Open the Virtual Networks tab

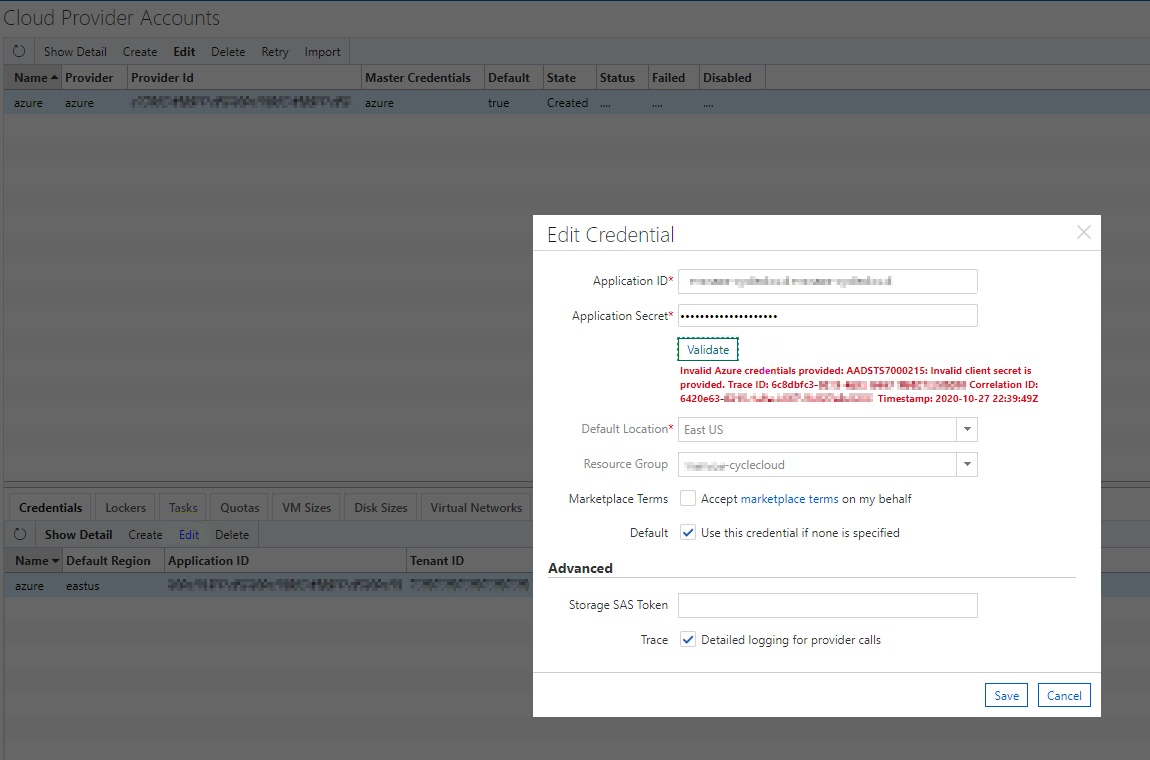476,508
